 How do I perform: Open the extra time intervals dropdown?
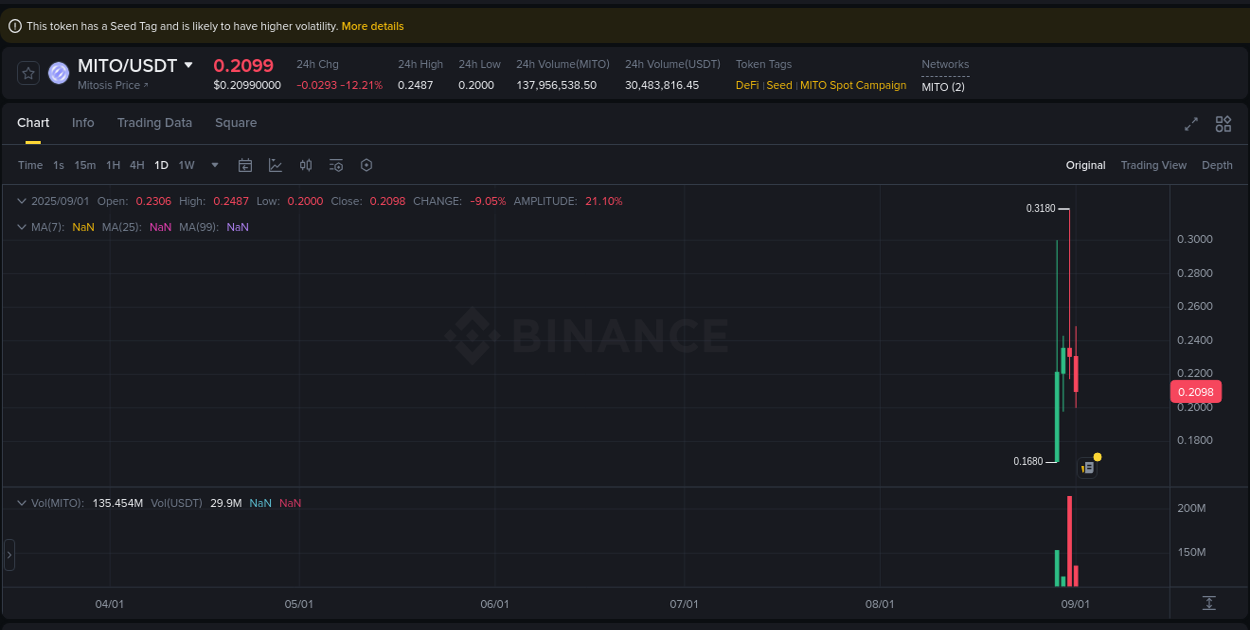214,165
